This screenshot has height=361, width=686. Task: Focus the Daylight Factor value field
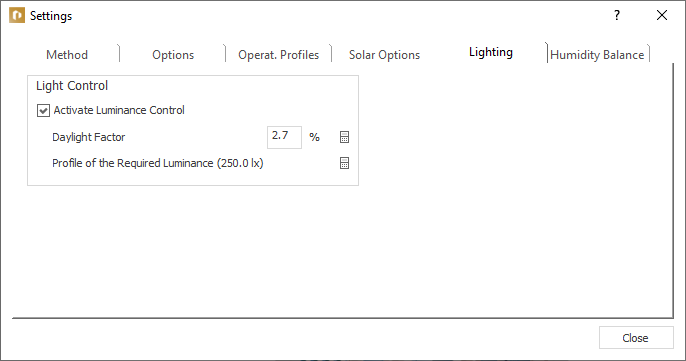tap(284, 137)
